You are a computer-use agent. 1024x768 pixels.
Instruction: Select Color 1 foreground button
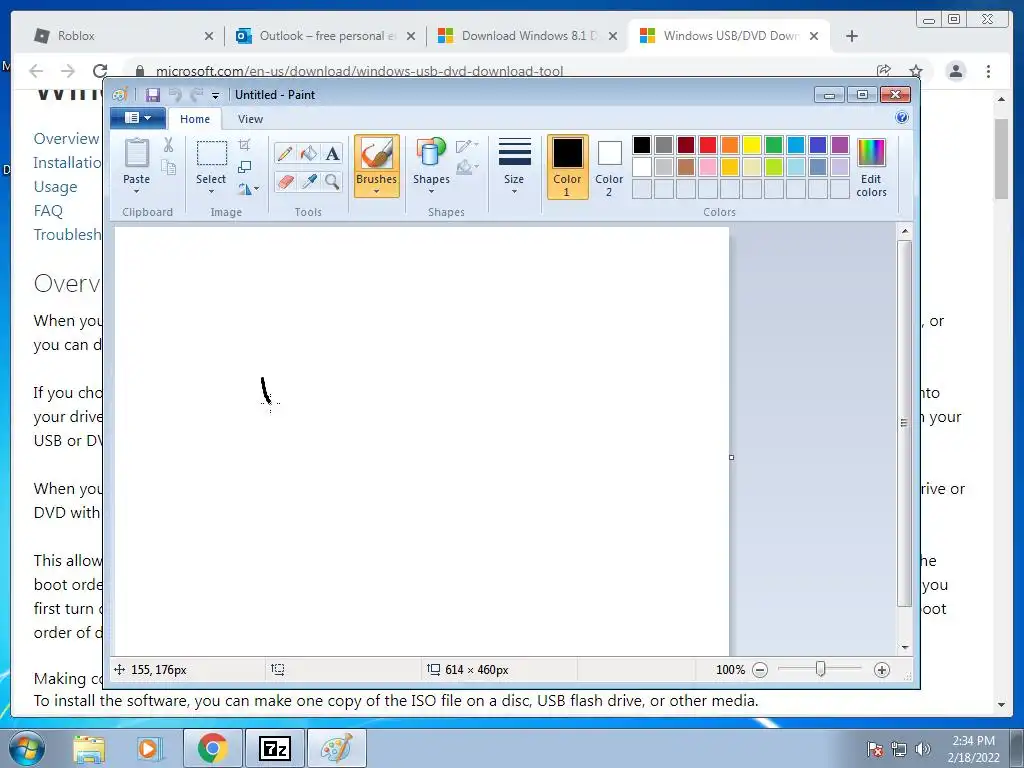click(x=568, y=167)
